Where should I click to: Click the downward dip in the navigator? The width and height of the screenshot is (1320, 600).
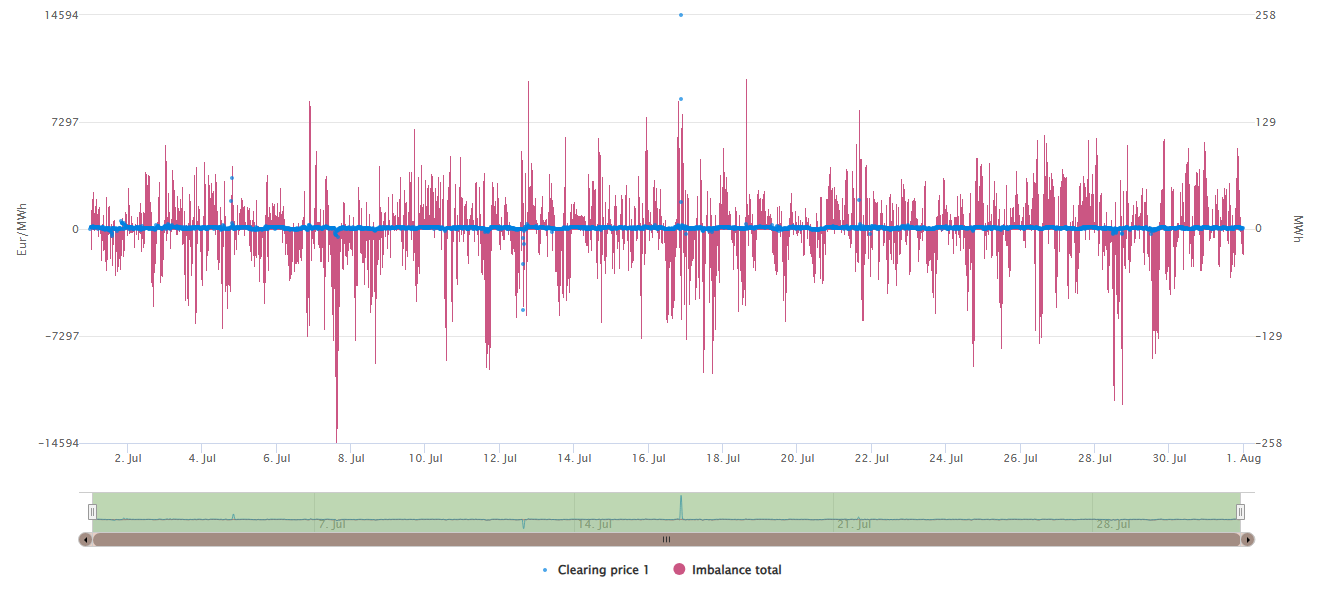point(523,525)
